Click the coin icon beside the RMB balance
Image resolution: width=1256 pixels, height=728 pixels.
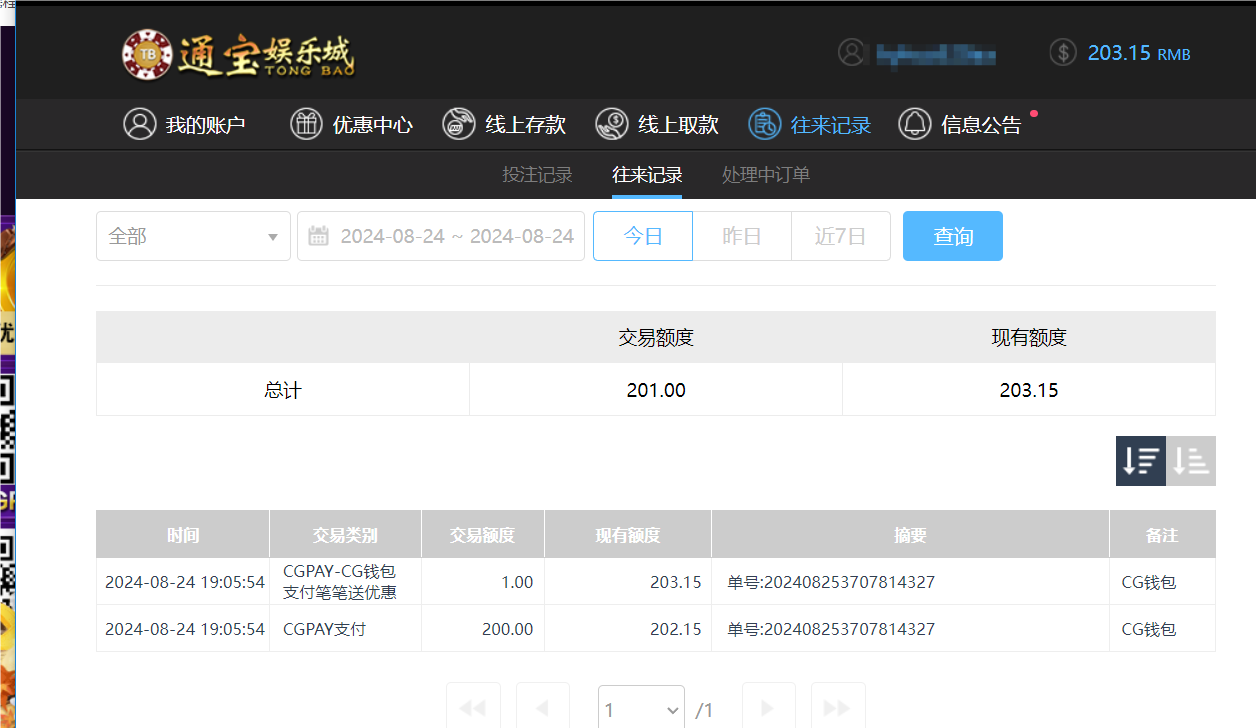[1062, 52]
